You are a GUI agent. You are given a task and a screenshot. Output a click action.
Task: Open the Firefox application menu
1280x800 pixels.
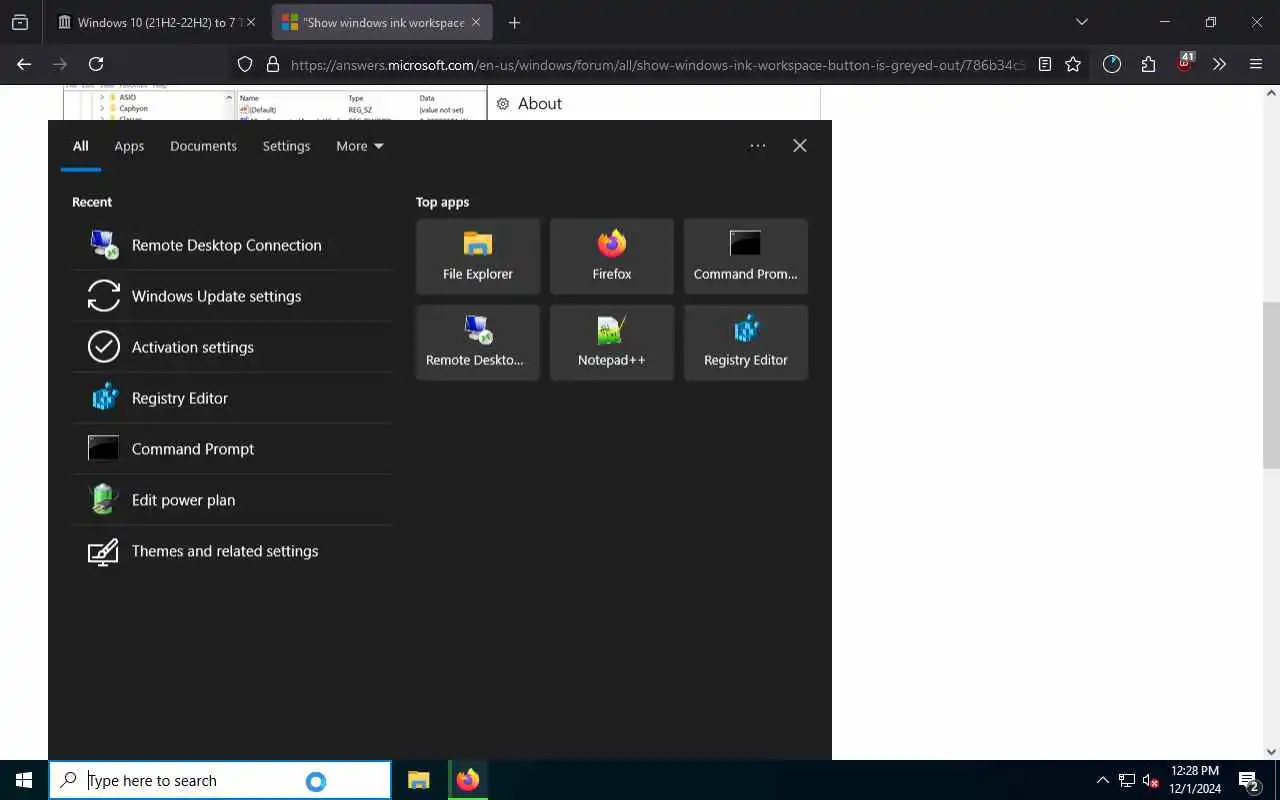click(1256, 64)
